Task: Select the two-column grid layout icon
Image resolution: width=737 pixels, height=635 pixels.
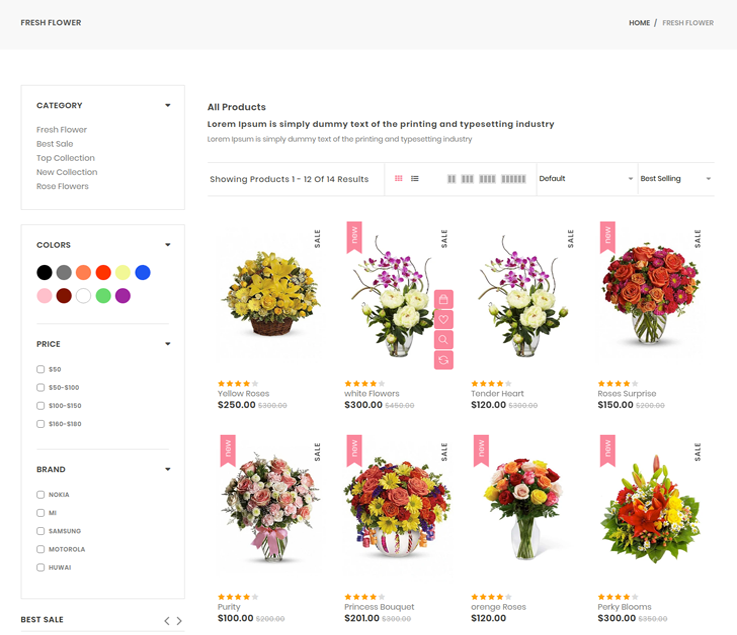Action: tap(451, 179)
